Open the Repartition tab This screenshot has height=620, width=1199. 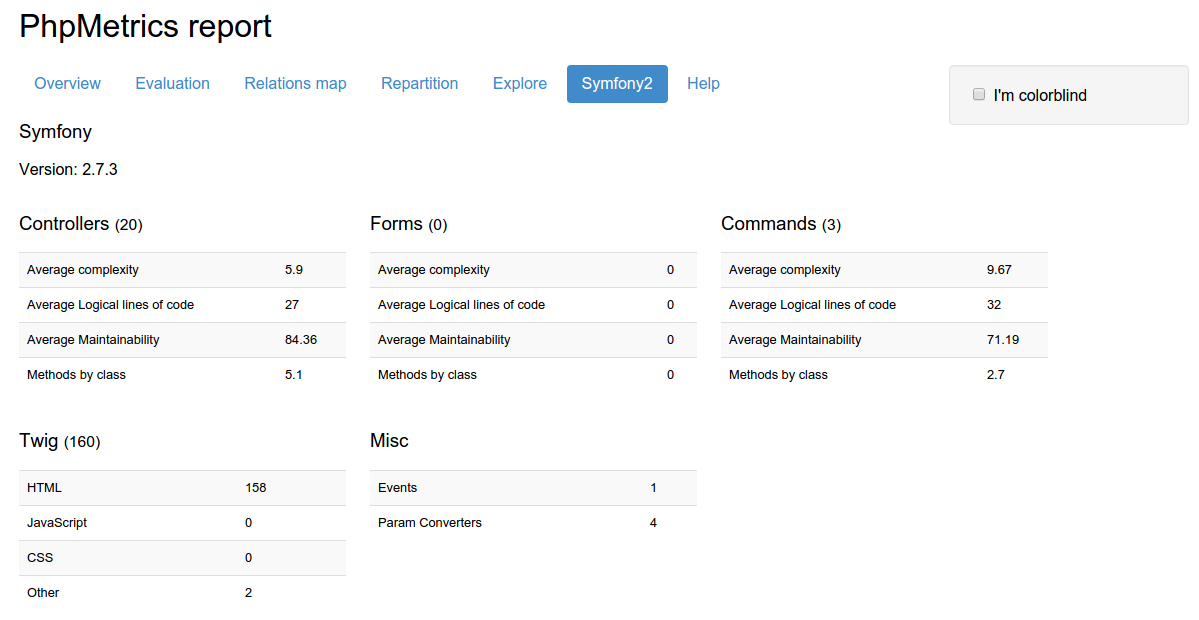click(x=419, y=83)
